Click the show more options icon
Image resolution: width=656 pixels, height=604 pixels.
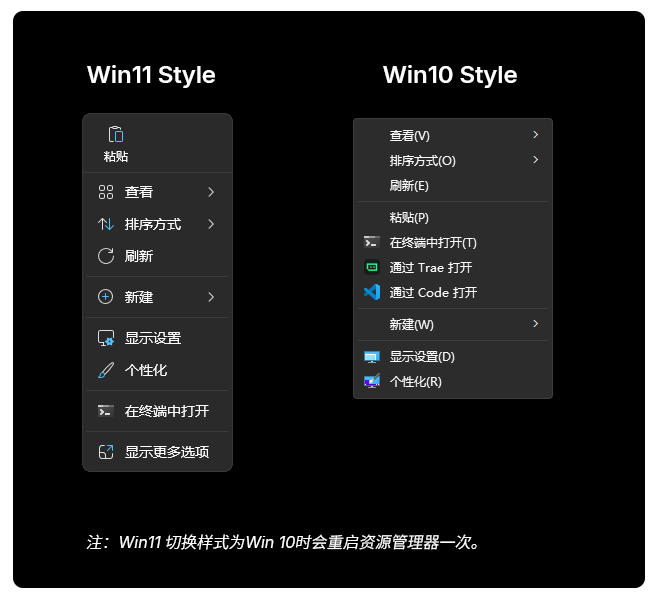click(x=106, y=452)
